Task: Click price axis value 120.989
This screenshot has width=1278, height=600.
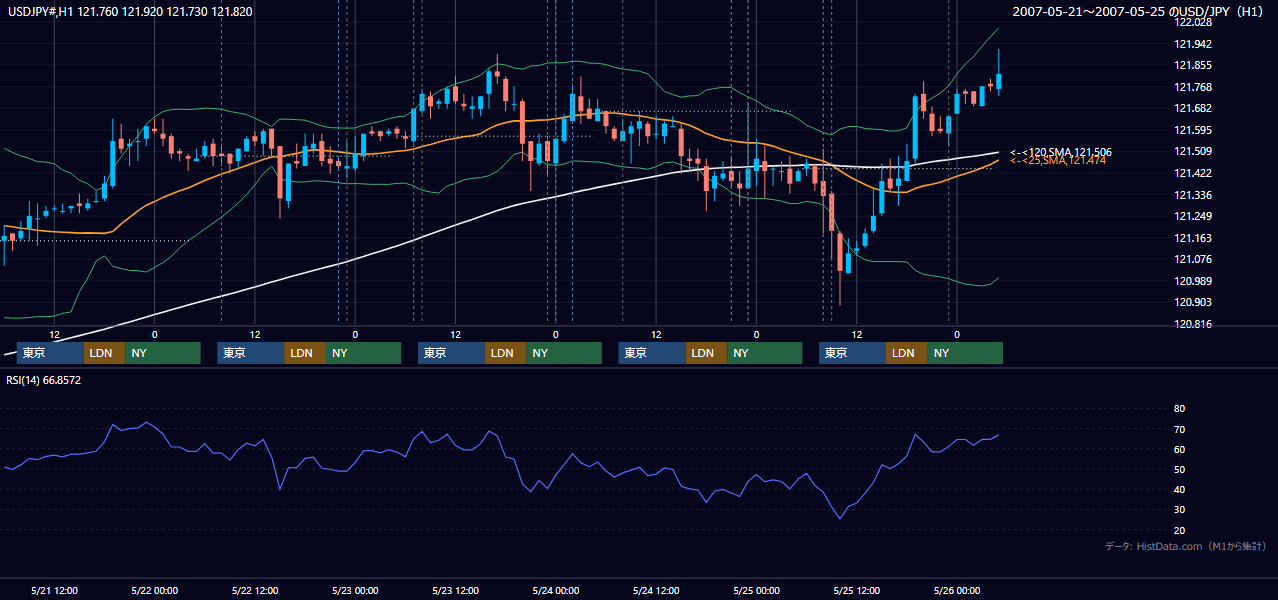Action: (1191, 281)
